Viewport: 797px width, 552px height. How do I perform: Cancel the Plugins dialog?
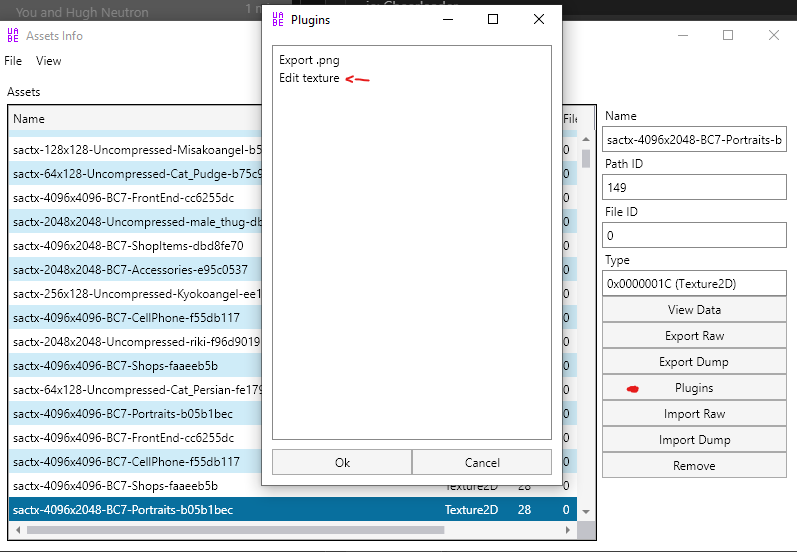click(482, 462)
